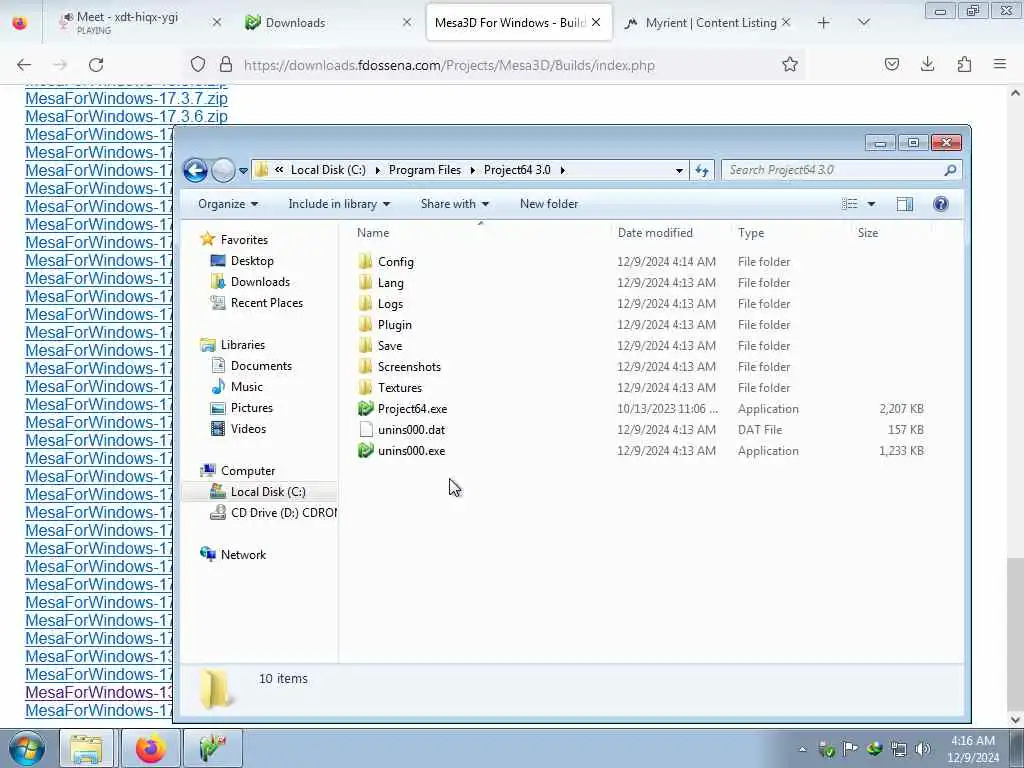
Task: Open Project64 taskbar button
Action: point(213,748)
